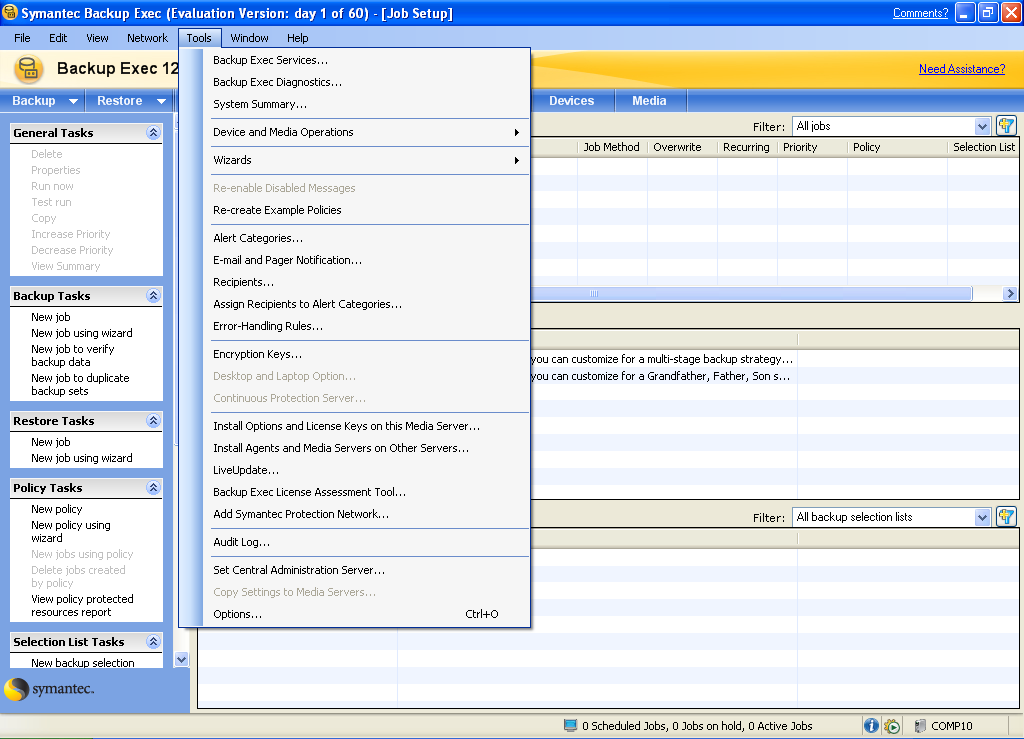Open the Help menu

(298, 38)
